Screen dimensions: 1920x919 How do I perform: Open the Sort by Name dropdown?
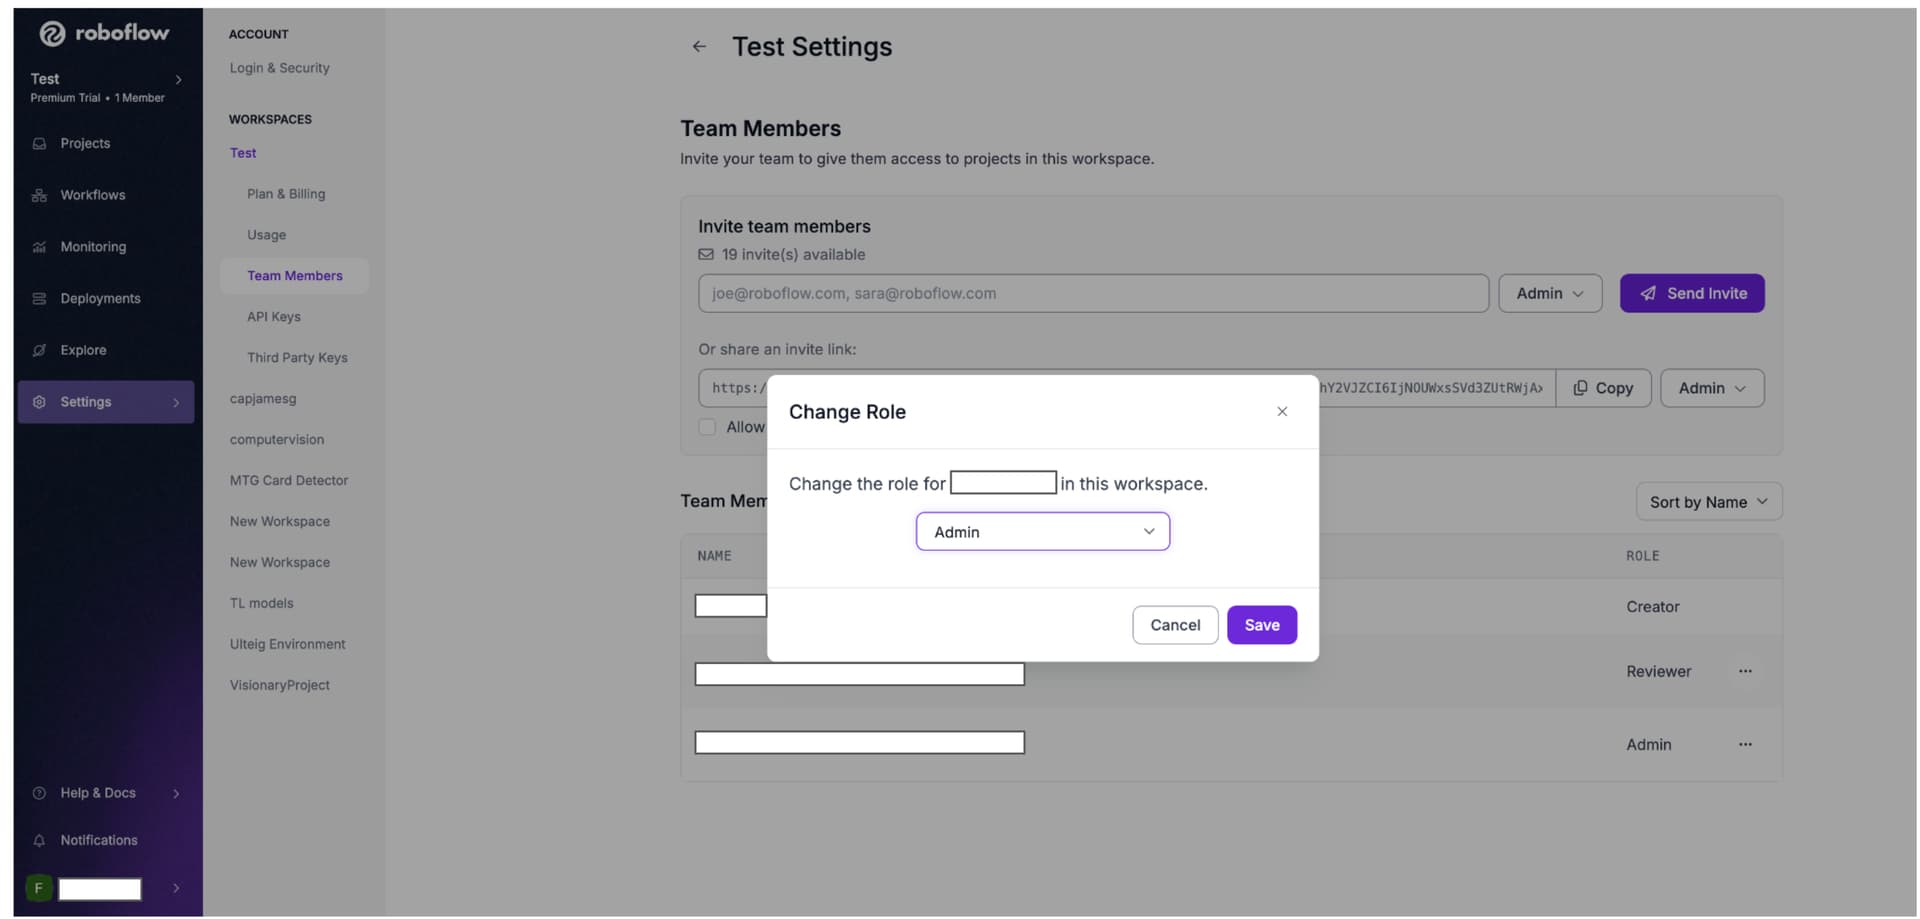tap(1709, 502)
